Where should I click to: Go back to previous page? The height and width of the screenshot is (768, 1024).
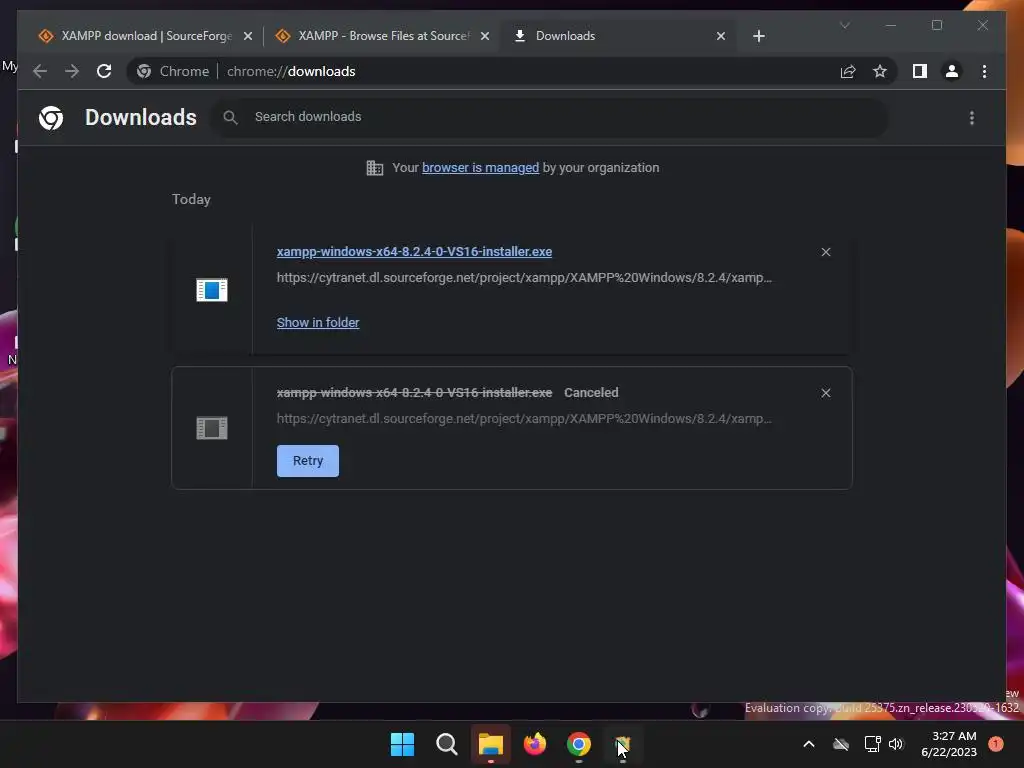[40, 71]
